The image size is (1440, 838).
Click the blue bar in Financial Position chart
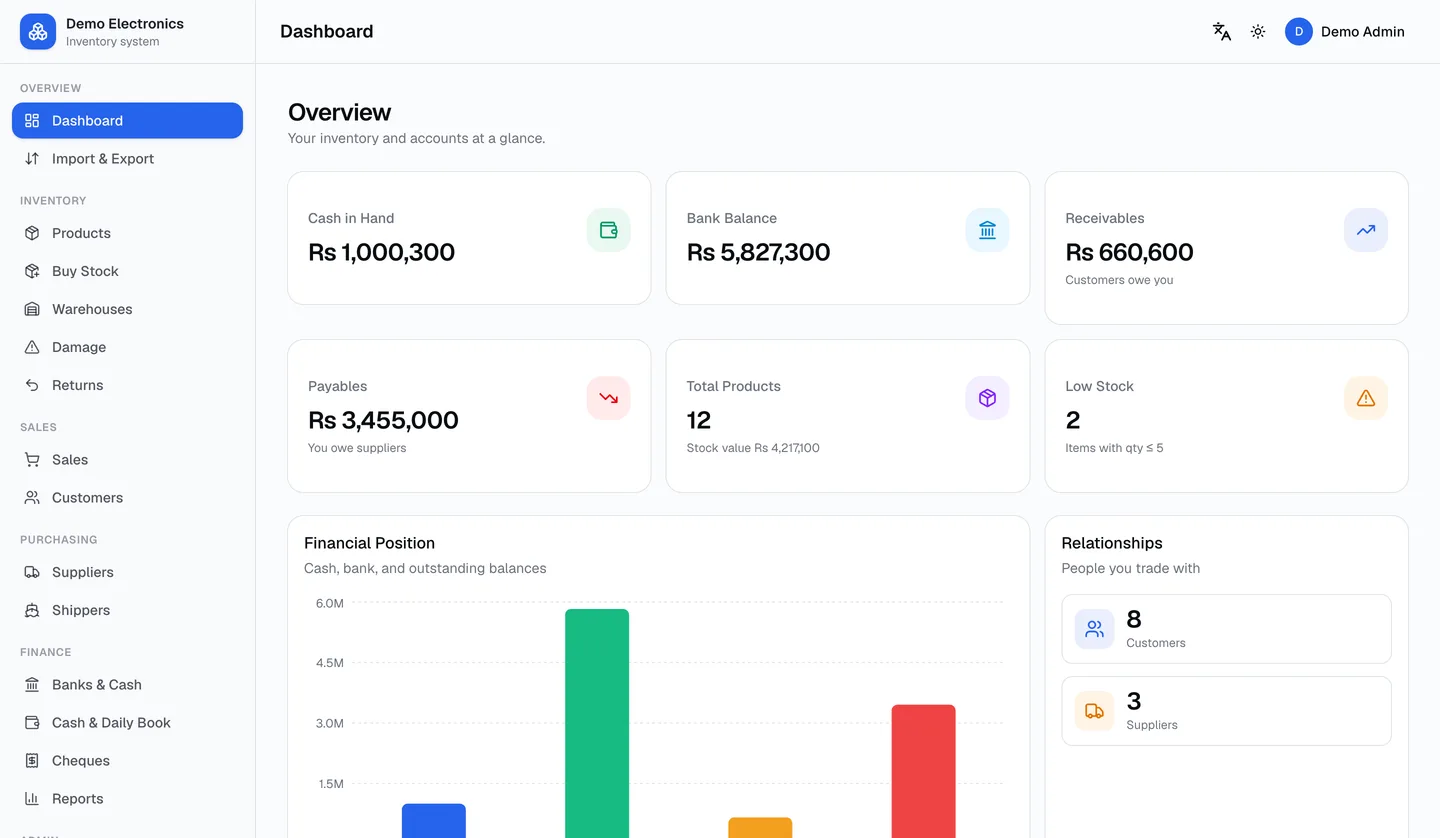(x=434, y=821)
